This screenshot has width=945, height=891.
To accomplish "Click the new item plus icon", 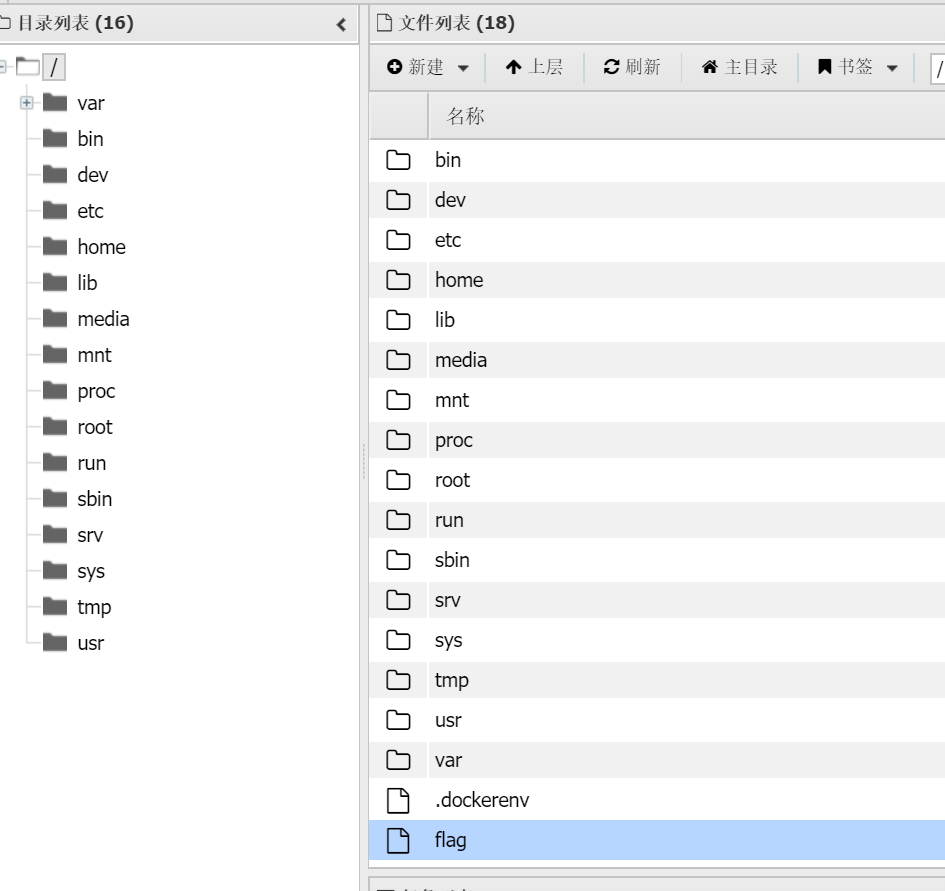I will [x=395, y=67].
